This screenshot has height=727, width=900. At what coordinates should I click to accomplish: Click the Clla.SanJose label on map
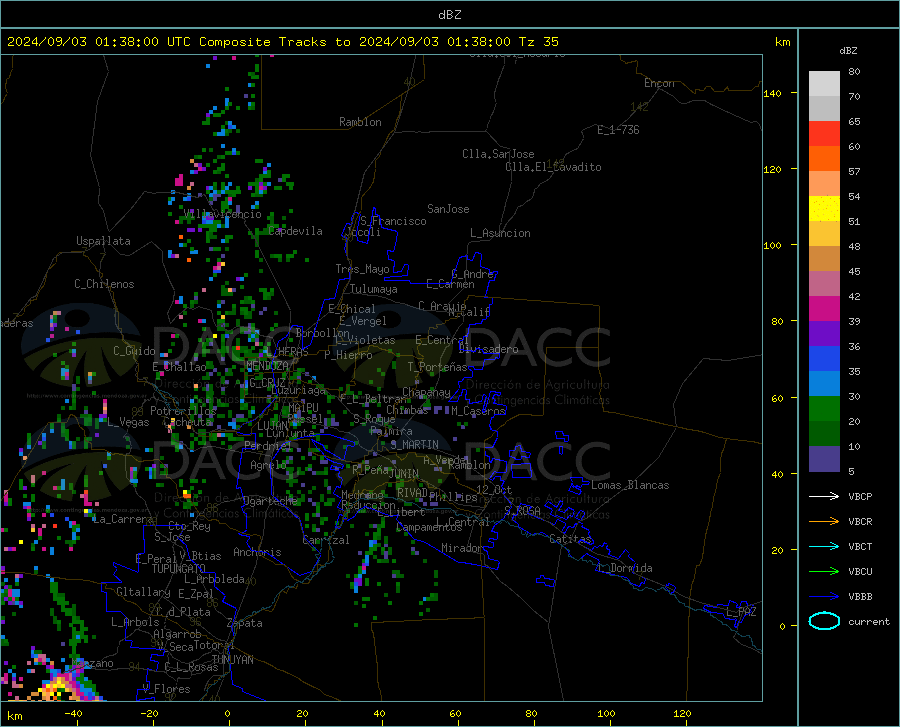click(x=498, y=154)
